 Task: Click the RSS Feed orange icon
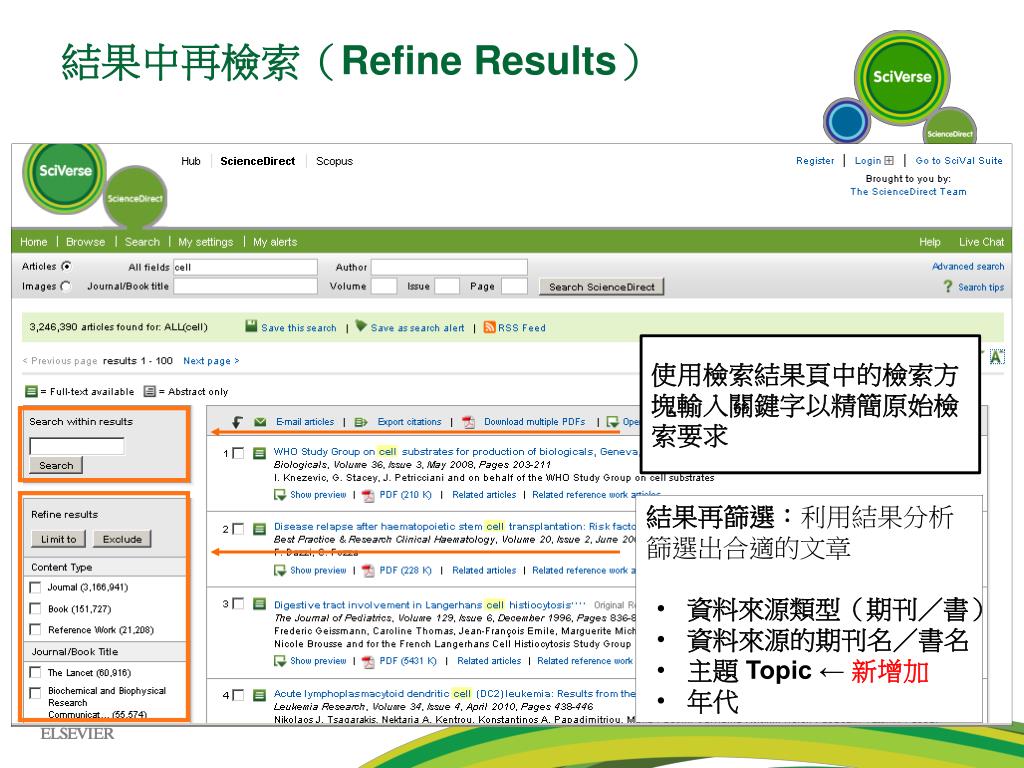[489, 327]
